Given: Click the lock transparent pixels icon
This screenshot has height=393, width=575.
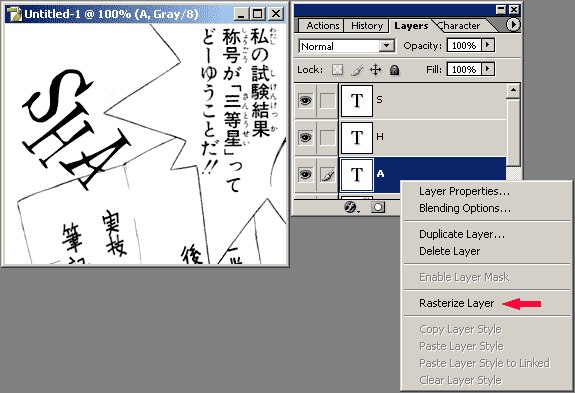Looking at the screenshot, I should pyautogui.click(x=337, y=70).
